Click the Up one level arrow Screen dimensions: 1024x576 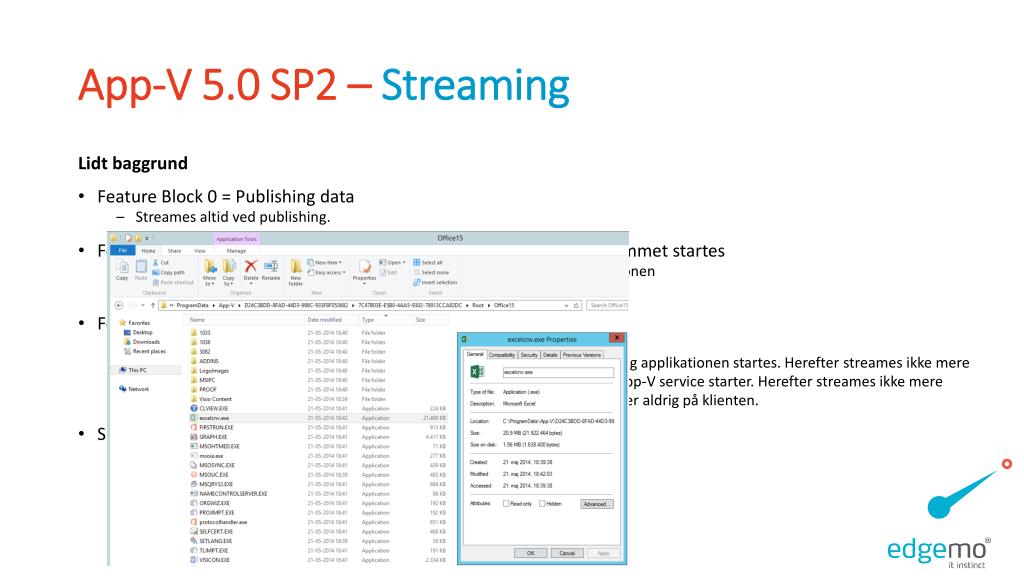[x=153, y=305]
